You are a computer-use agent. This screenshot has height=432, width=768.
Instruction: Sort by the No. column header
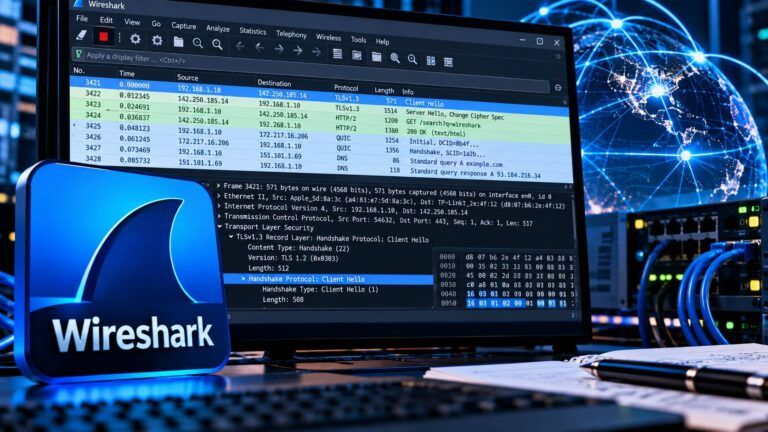(x=78, y=71)
